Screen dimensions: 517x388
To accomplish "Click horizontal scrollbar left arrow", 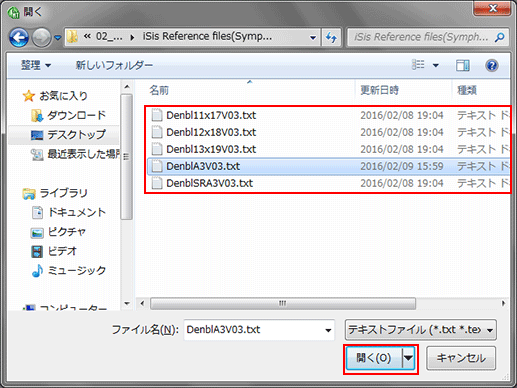I will [x=142, y=303].
